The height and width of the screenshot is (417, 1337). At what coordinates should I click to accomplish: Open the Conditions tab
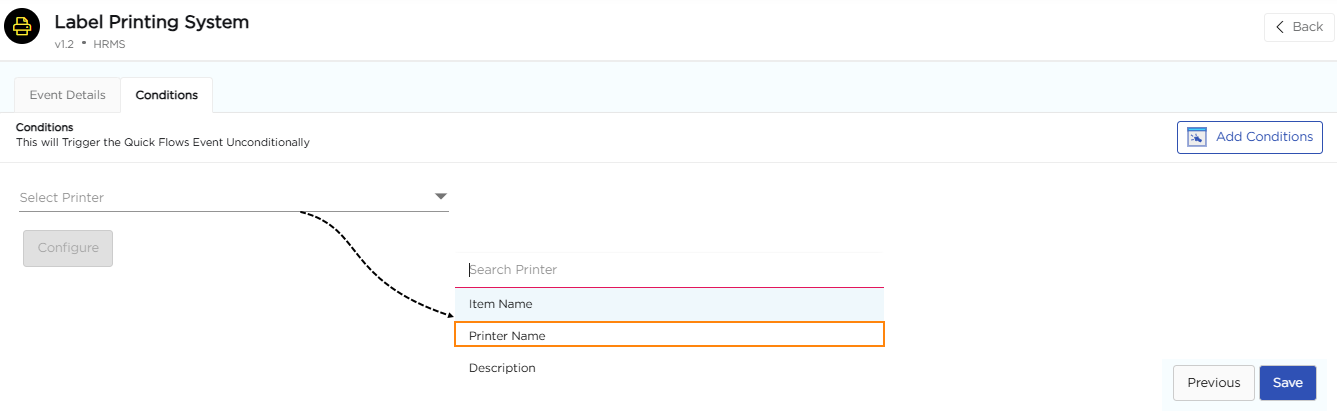(x=167, y=95)
